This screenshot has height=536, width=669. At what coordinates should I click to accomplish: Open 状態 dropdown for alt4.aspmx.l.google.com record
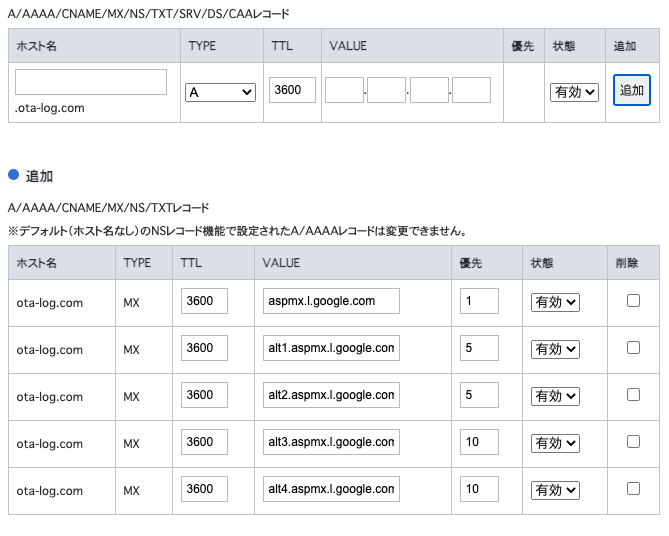(x=555, y=490)
